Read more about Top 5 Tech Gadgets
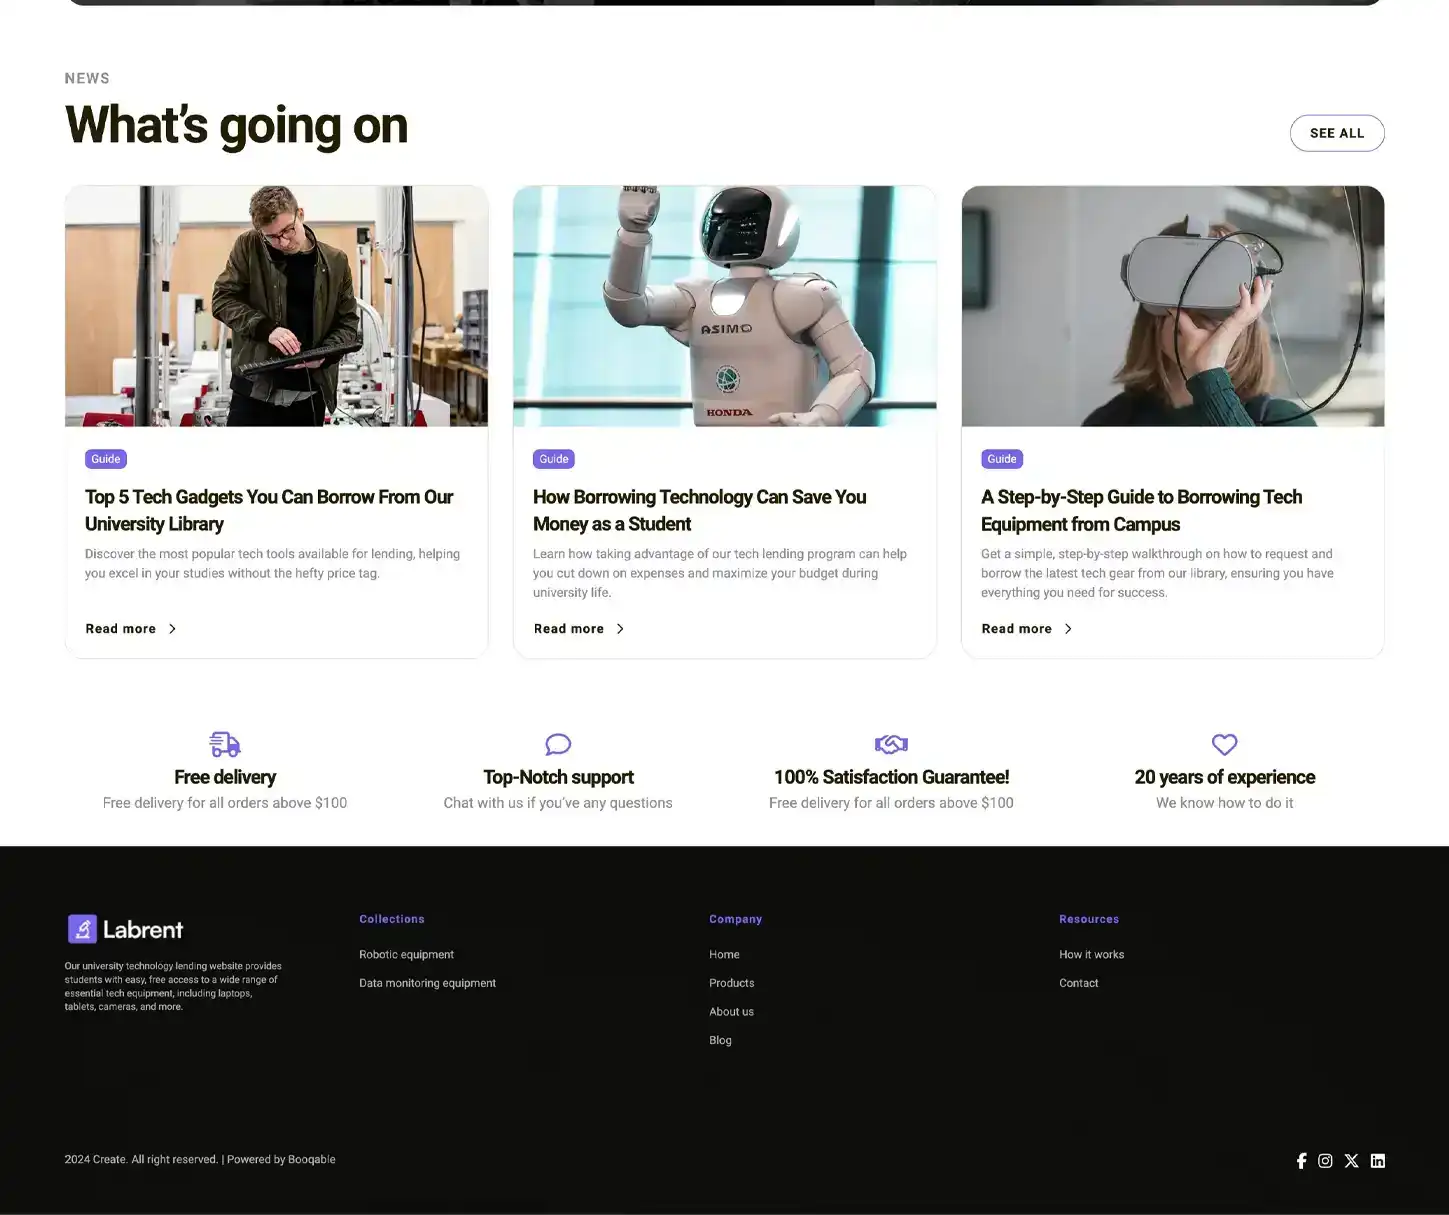1449x1215 pixels. [130, 629]
